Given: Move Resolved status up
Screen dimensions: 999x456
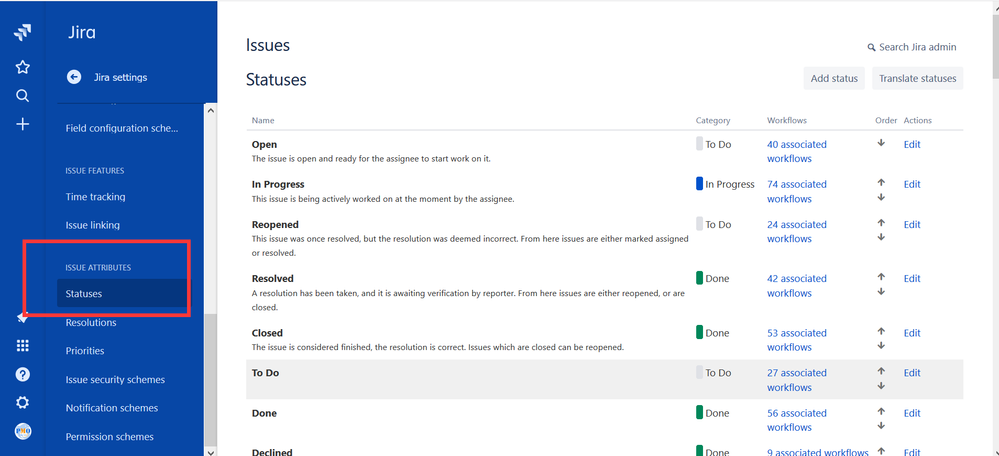Looking at the screenshot, I should [x=881, y=276].
